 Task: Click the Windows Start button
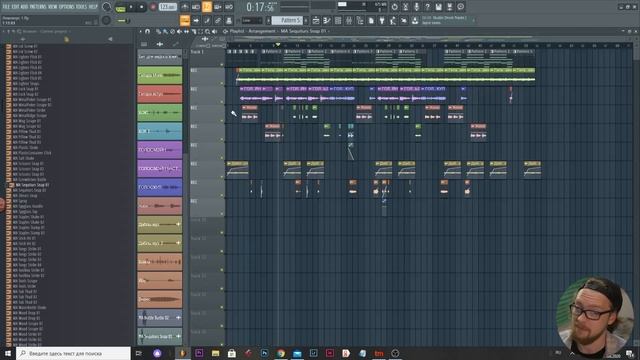[8, 353]
